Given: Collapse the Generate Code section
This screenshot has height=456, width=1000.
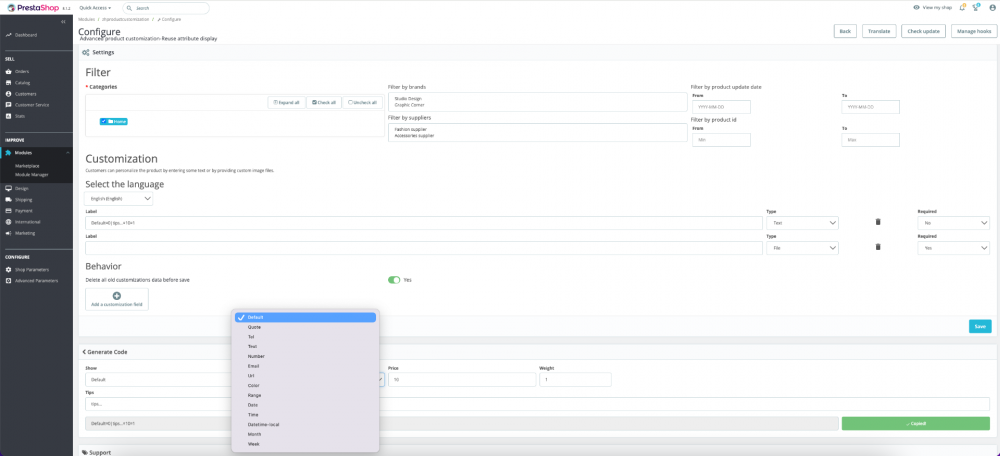Looking at the screenshot, I should pyautogui.click(x=84, y=351).
